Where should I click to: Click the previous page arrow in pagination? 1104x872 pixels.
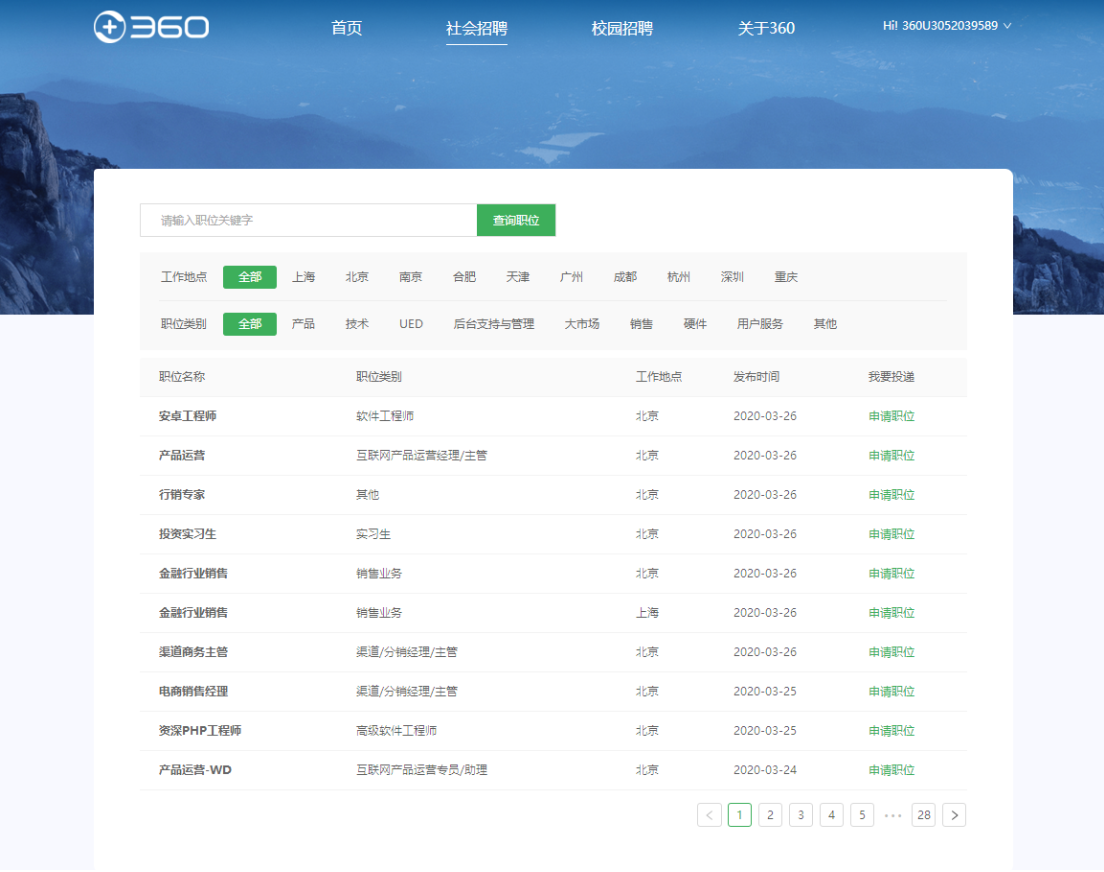click(709, 815)
